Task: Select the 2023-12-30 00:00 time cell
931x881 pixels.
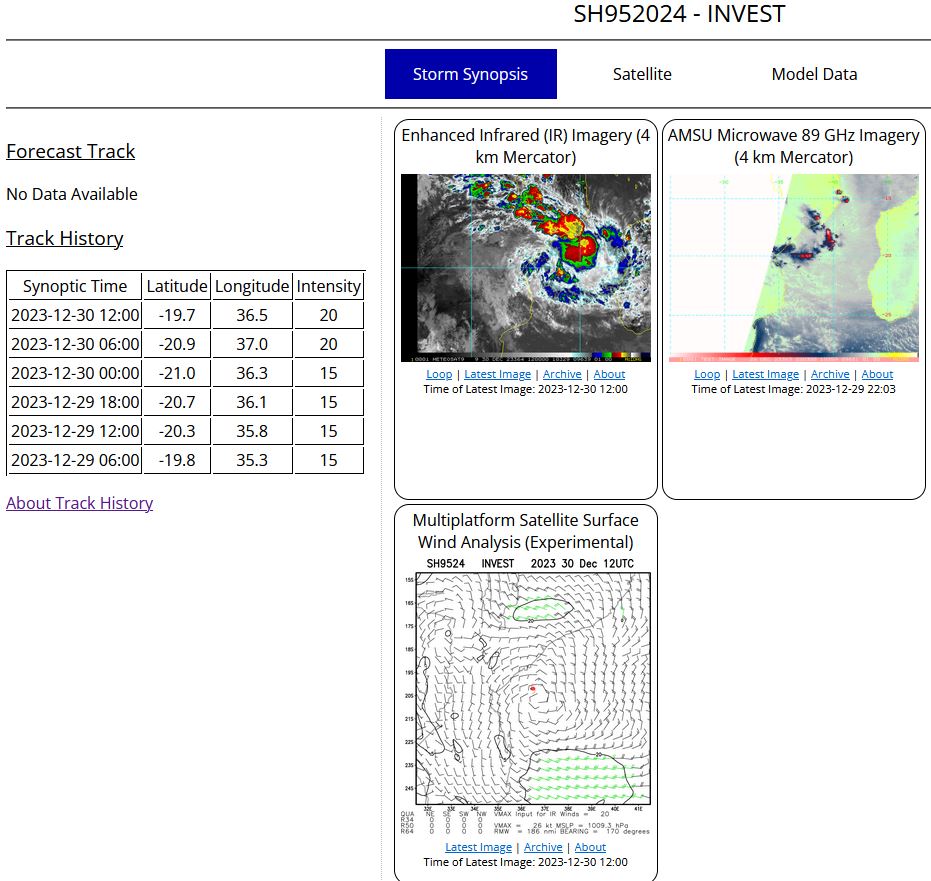Action: 75,373
